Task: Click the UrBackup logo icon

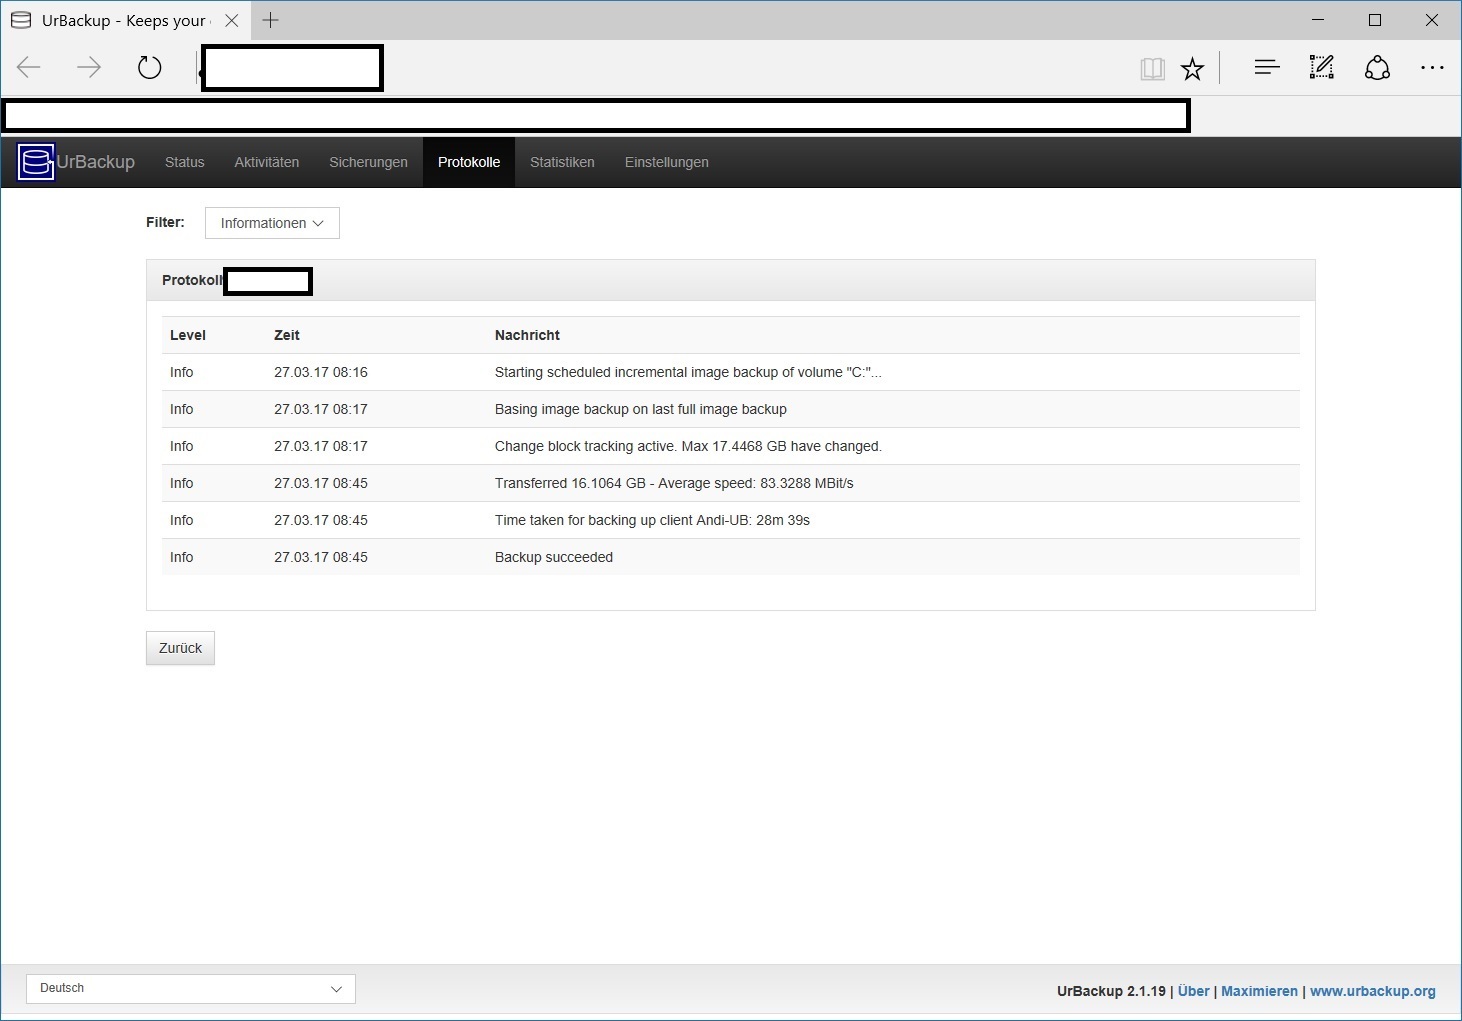Action: [x=35, y=162]
